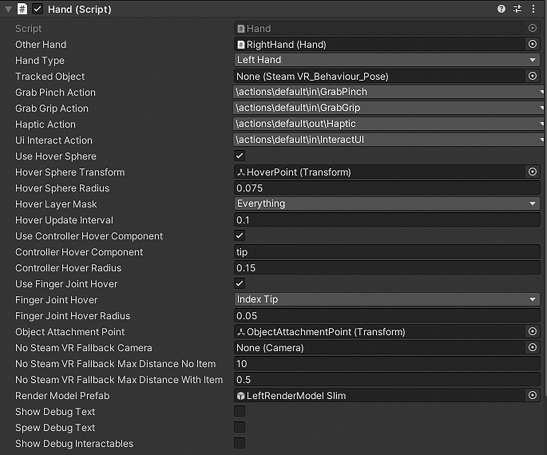Open the Hand component three-dot context menu
Viewport: 547px width, 455px height.
[x=533, y=9]
